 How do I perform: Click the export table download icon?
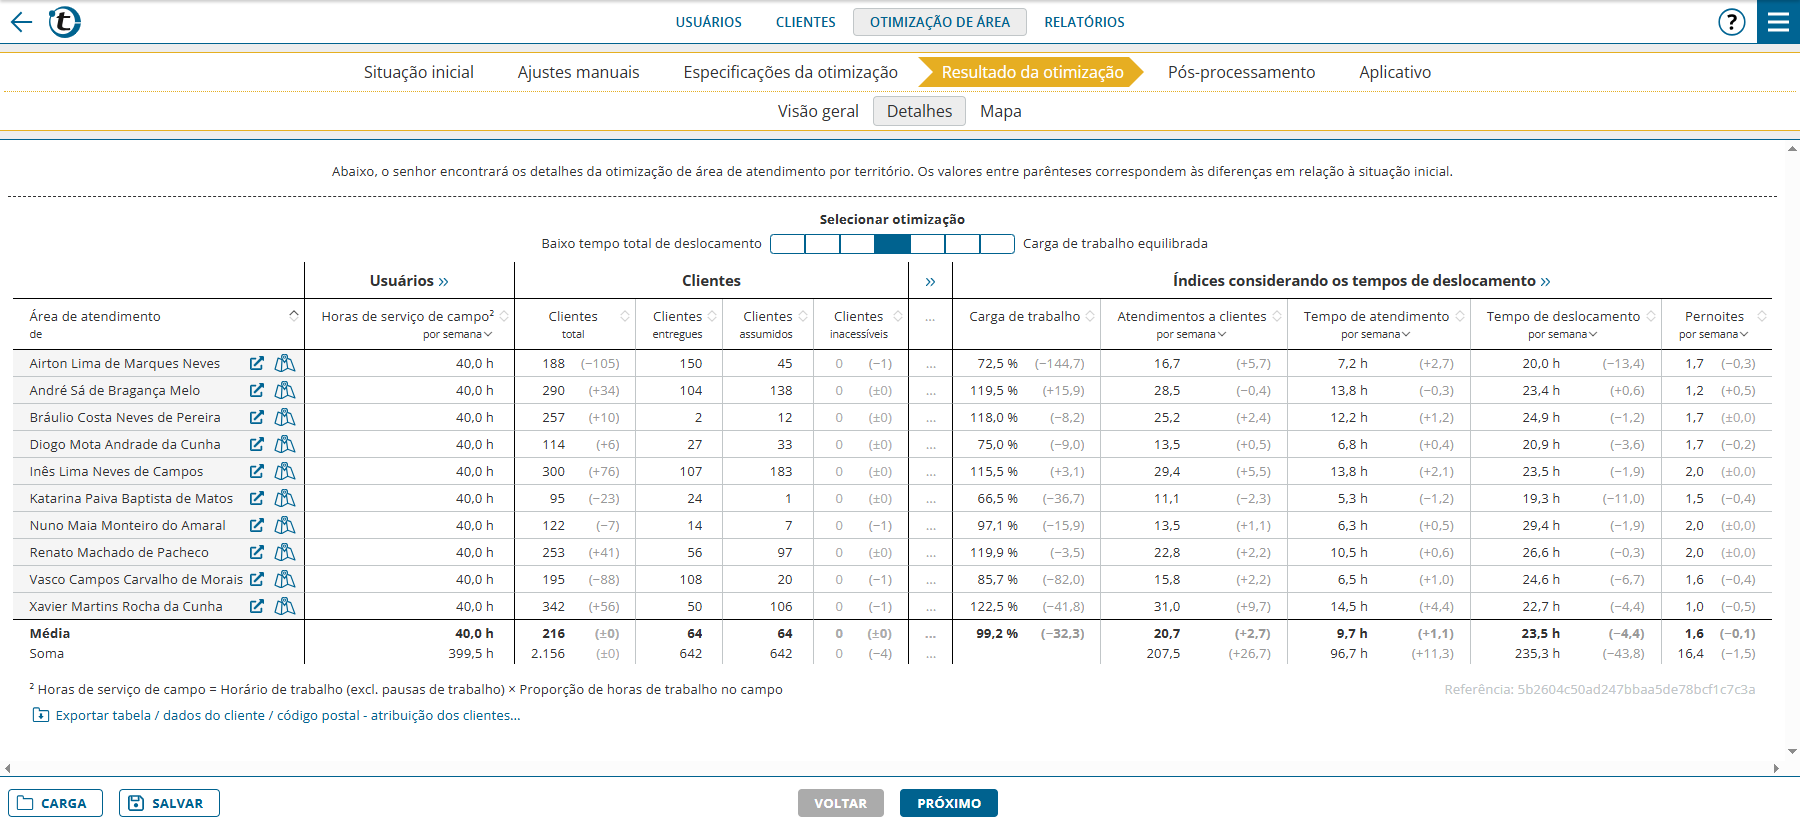pyautogui.click(x=41, y=715)
